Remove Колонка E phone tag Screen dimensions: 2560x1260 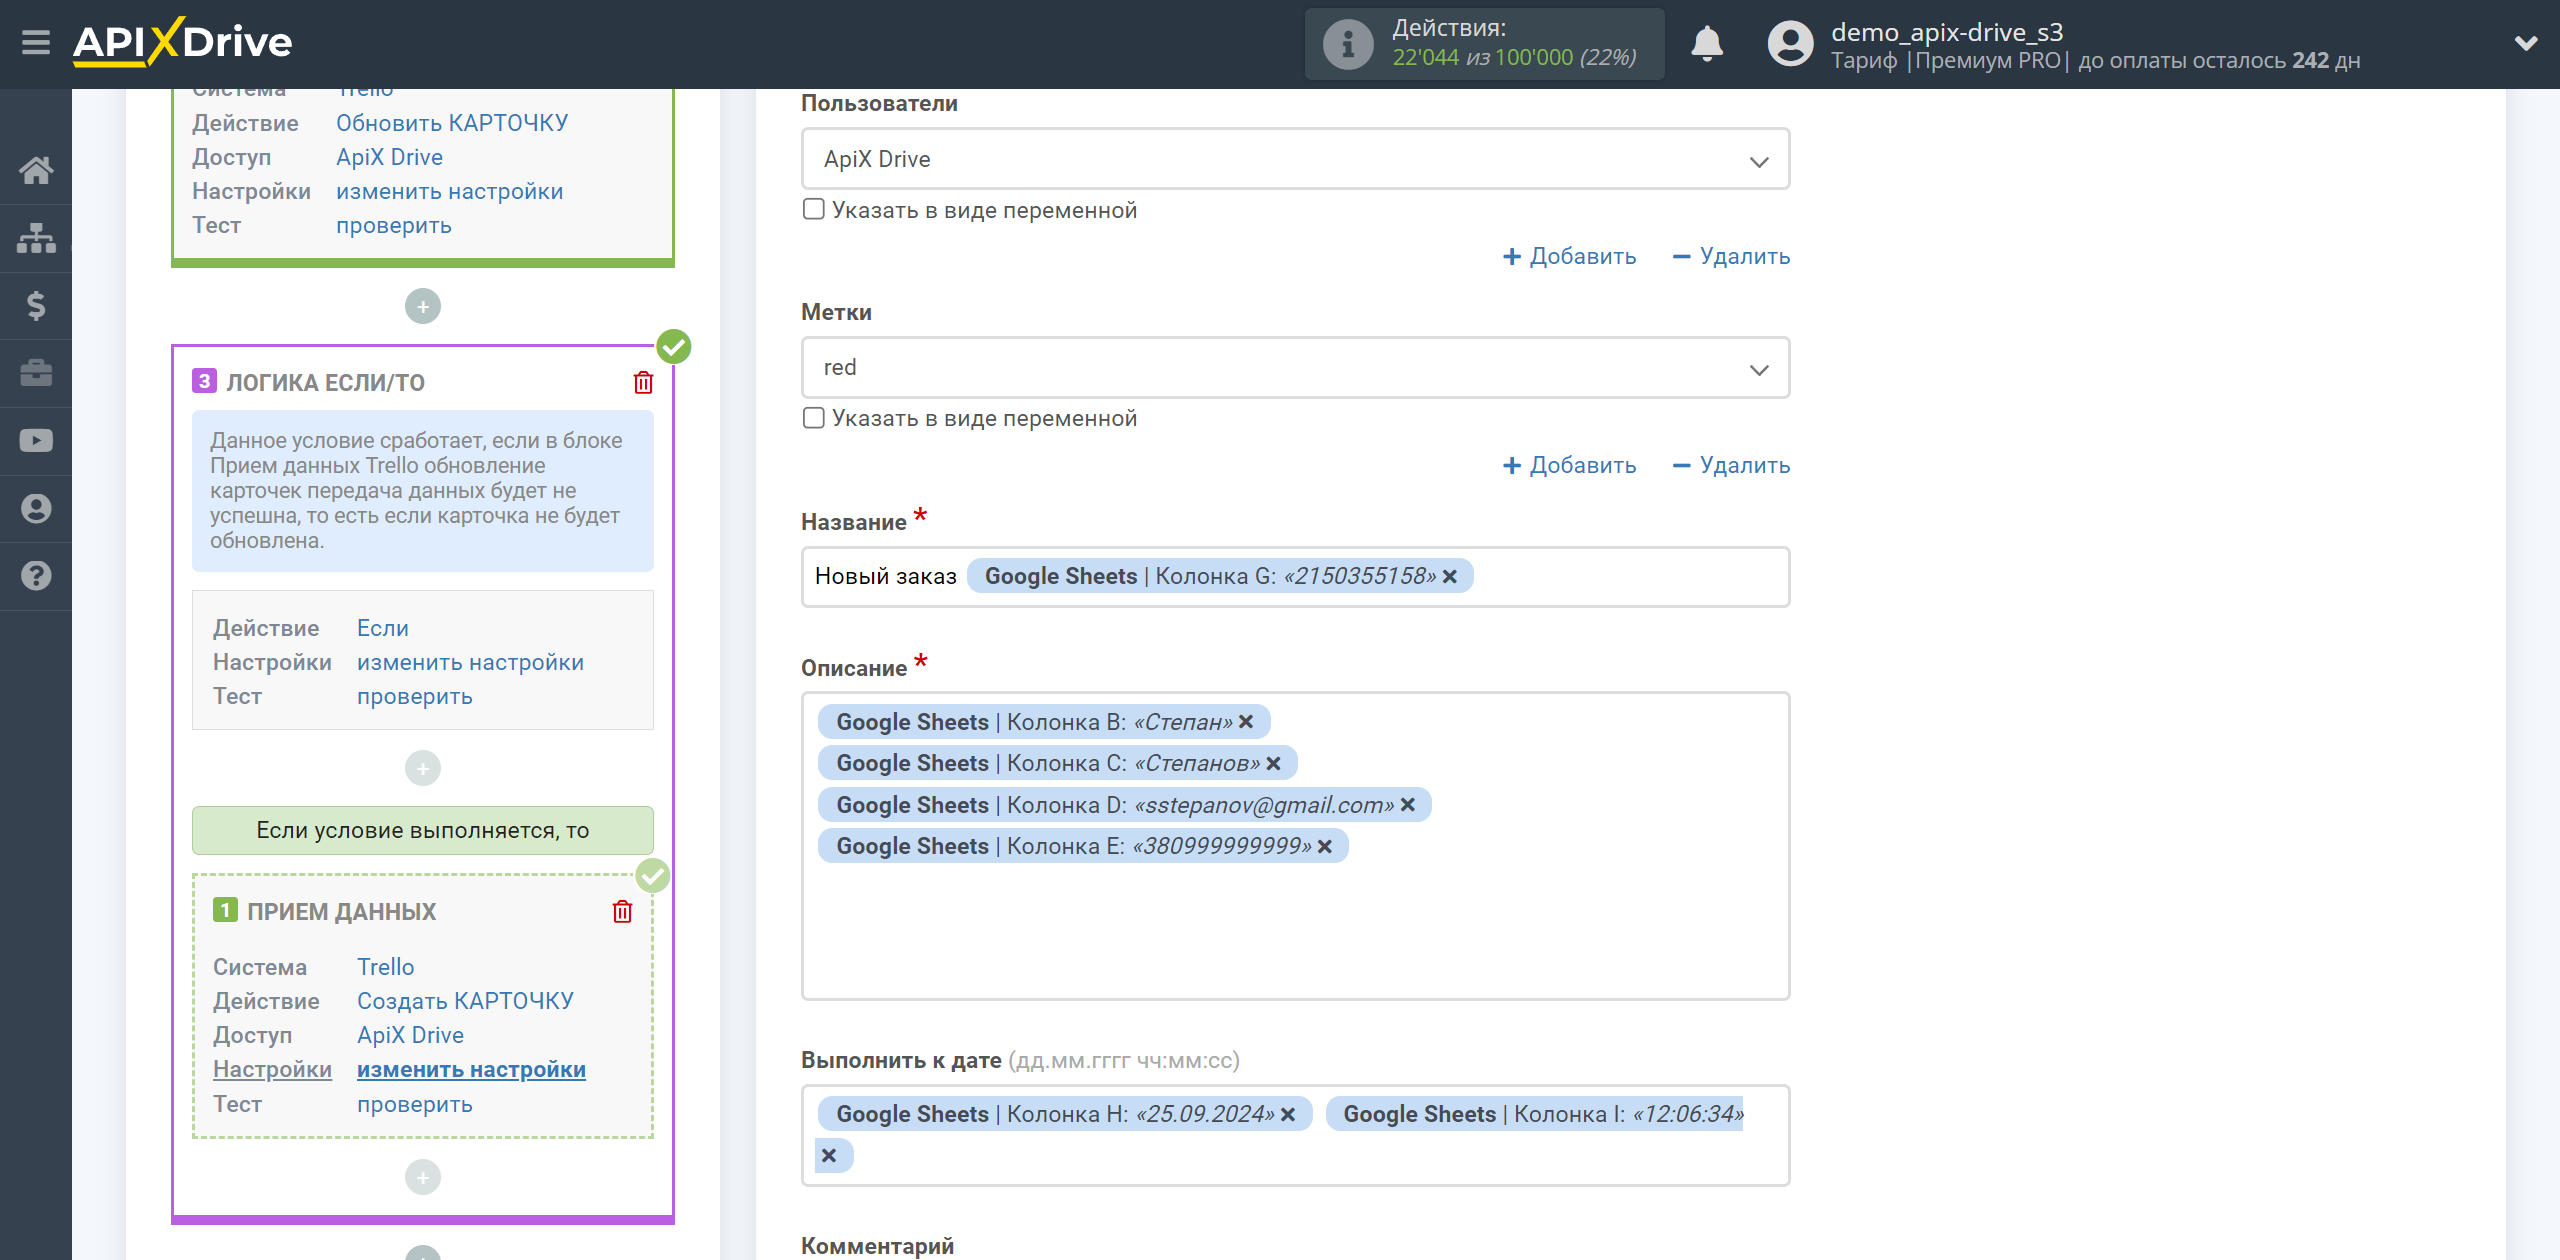click(x=1325, y=846)
